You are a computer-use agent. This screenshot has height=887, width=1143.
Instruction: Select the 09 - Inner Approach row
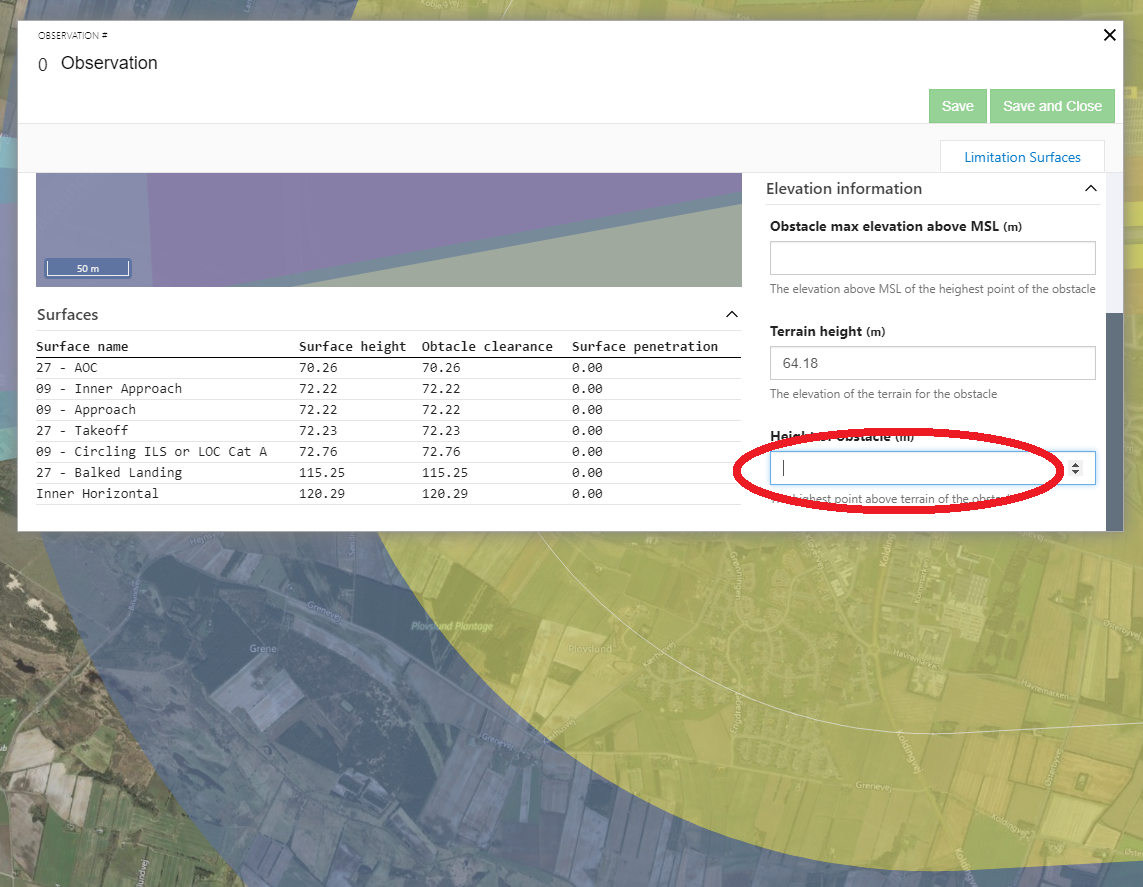pyautogui.click(x=389, y=389)
